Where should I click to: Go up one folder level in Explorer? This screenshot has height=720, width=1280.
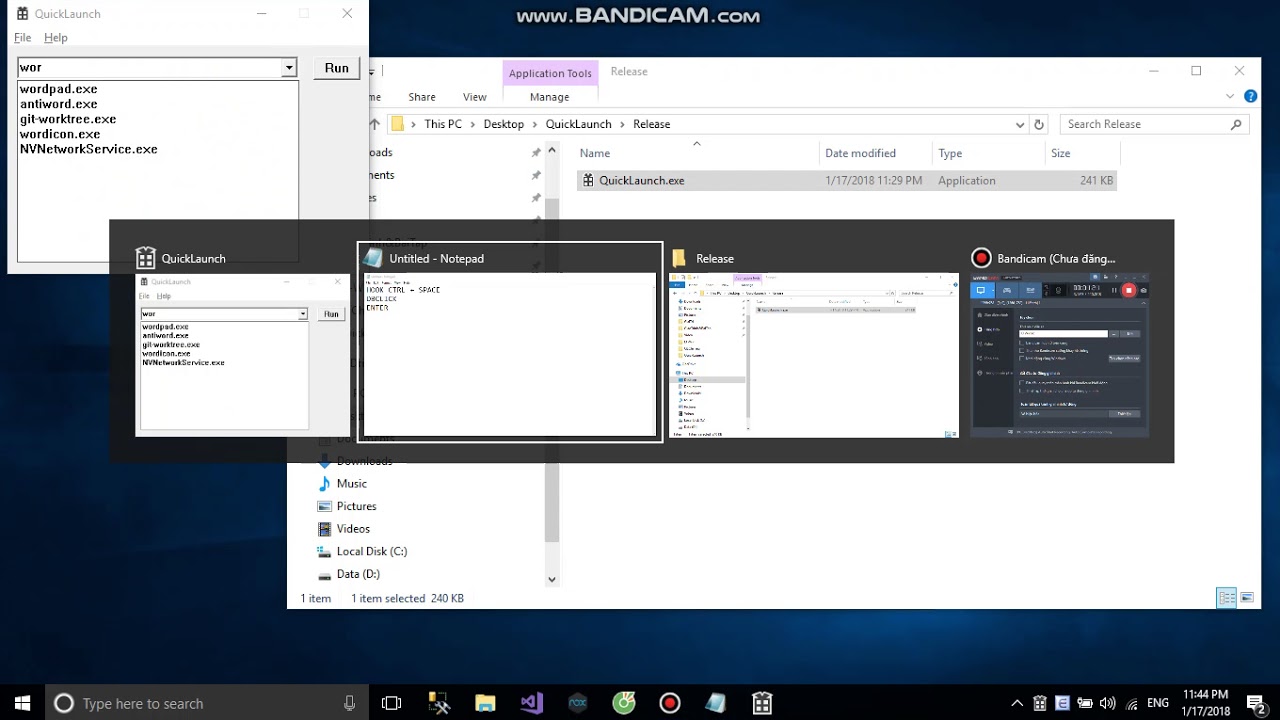375,125
